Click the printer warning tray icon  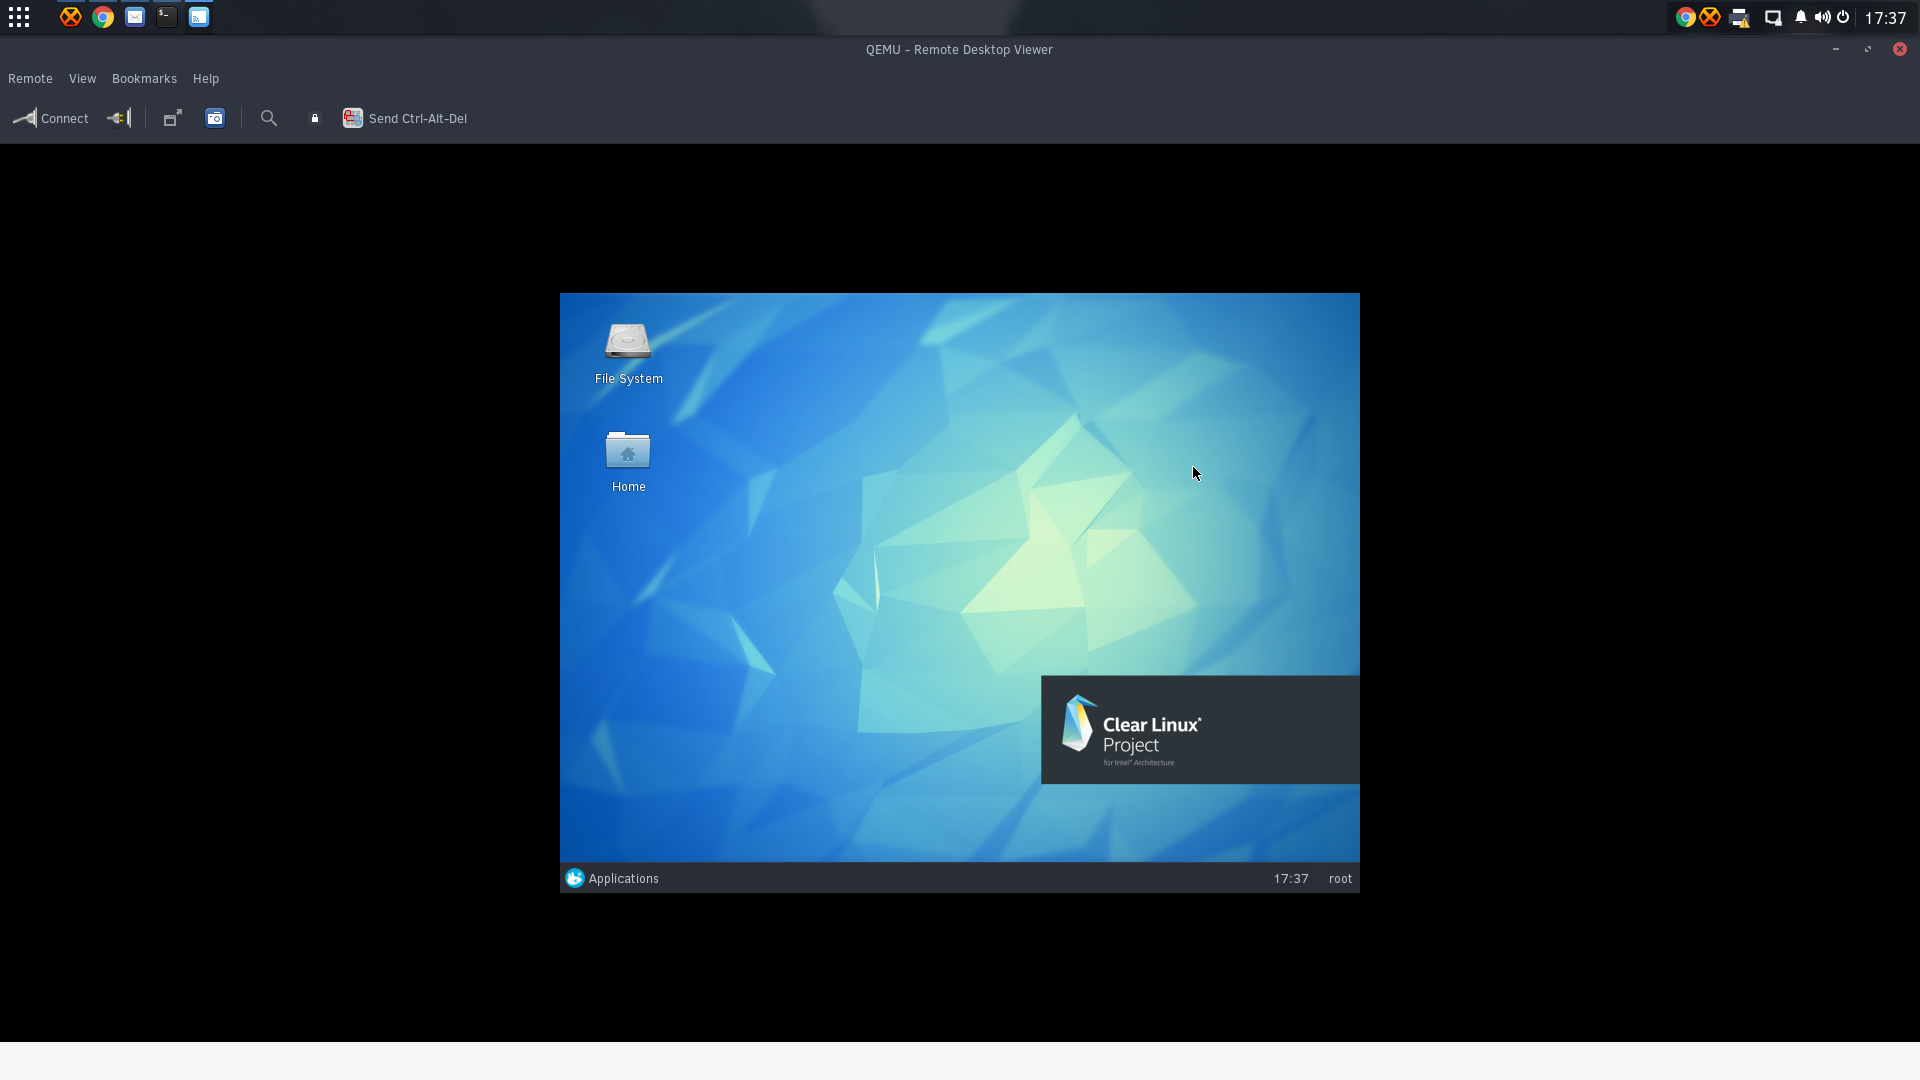point(1740,18)
